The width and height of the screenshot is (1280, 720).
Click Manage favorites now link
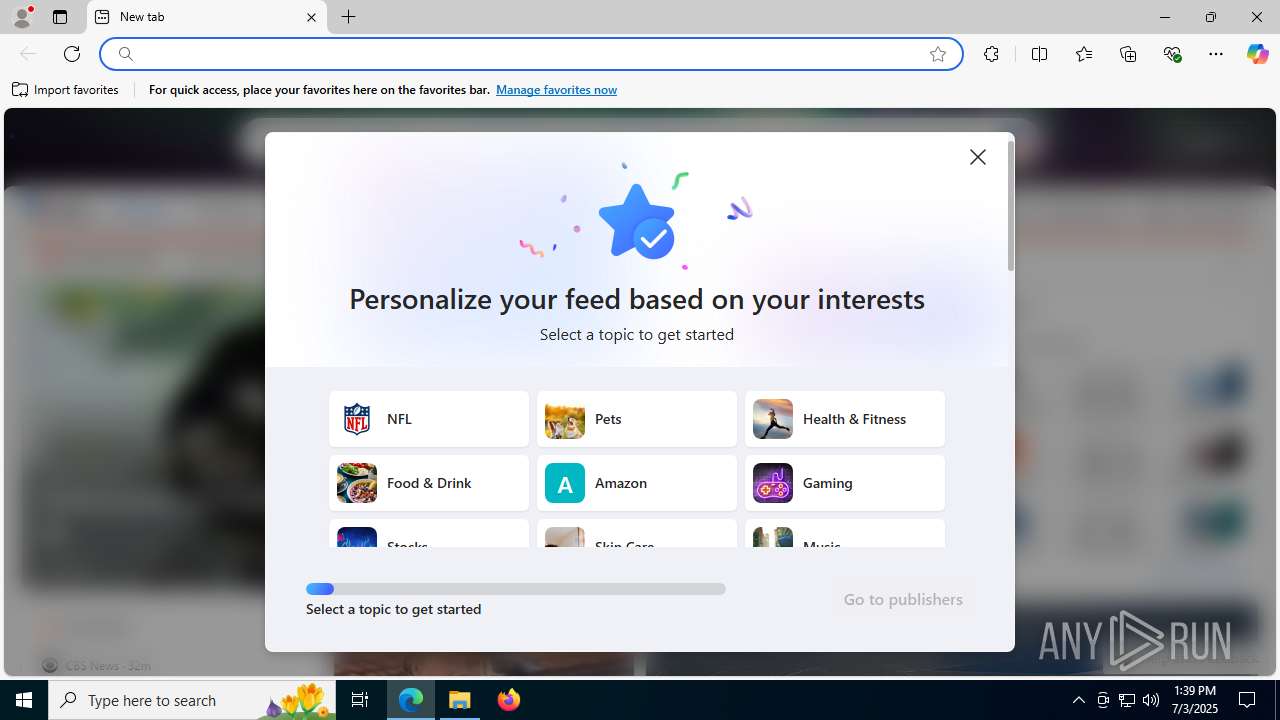pos(556,90)
